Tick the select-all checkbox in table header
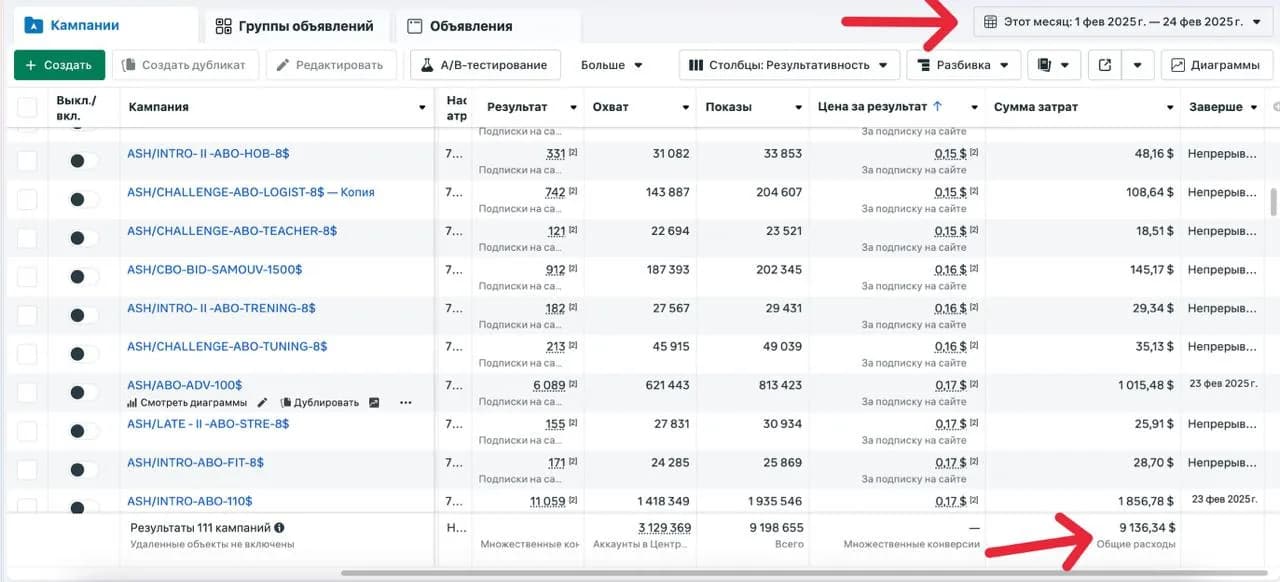This screenshot has width=1280, height=582. click(x=27, y=107)
